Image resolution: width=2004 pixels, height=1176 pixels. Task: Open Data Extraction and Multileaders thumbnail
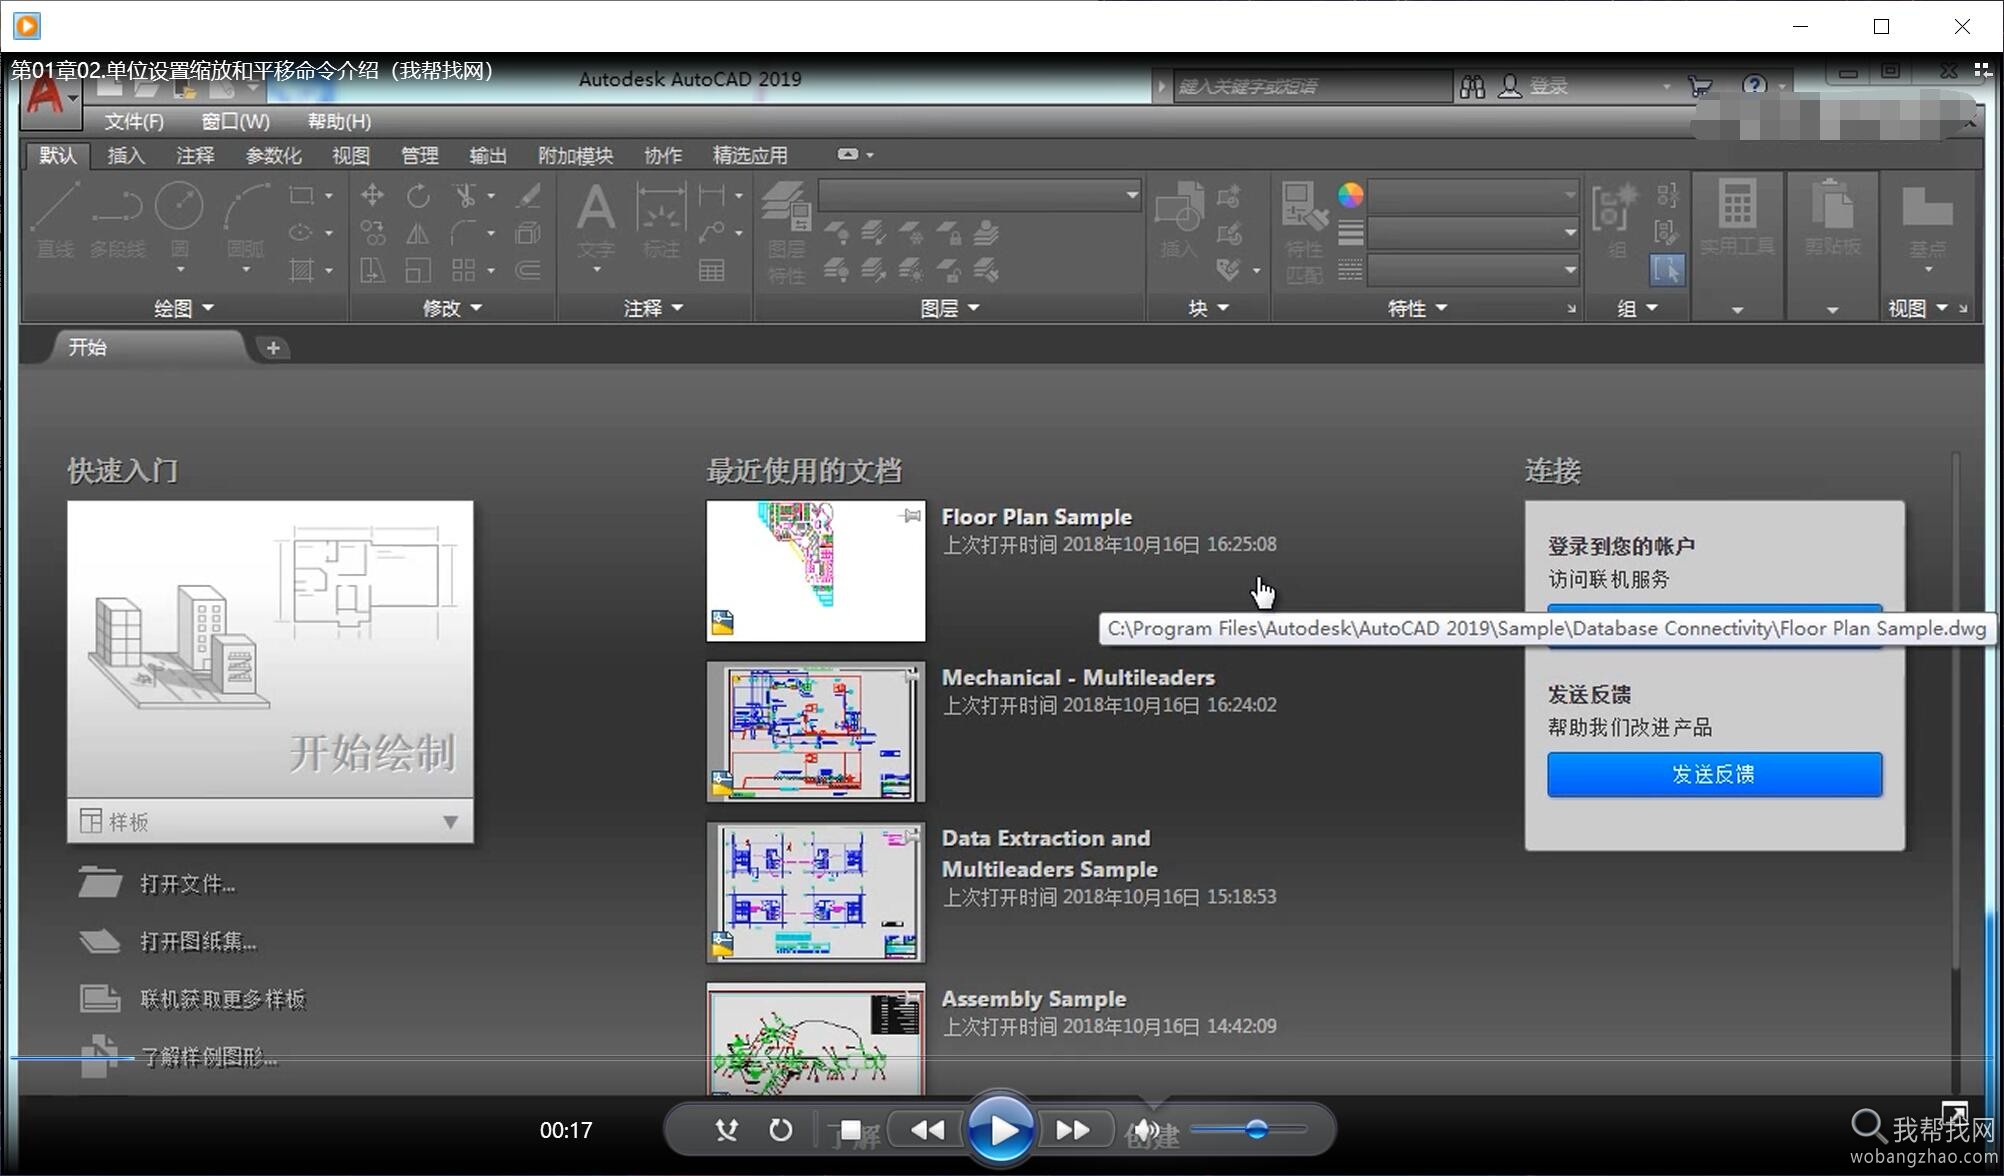(816, 893)
